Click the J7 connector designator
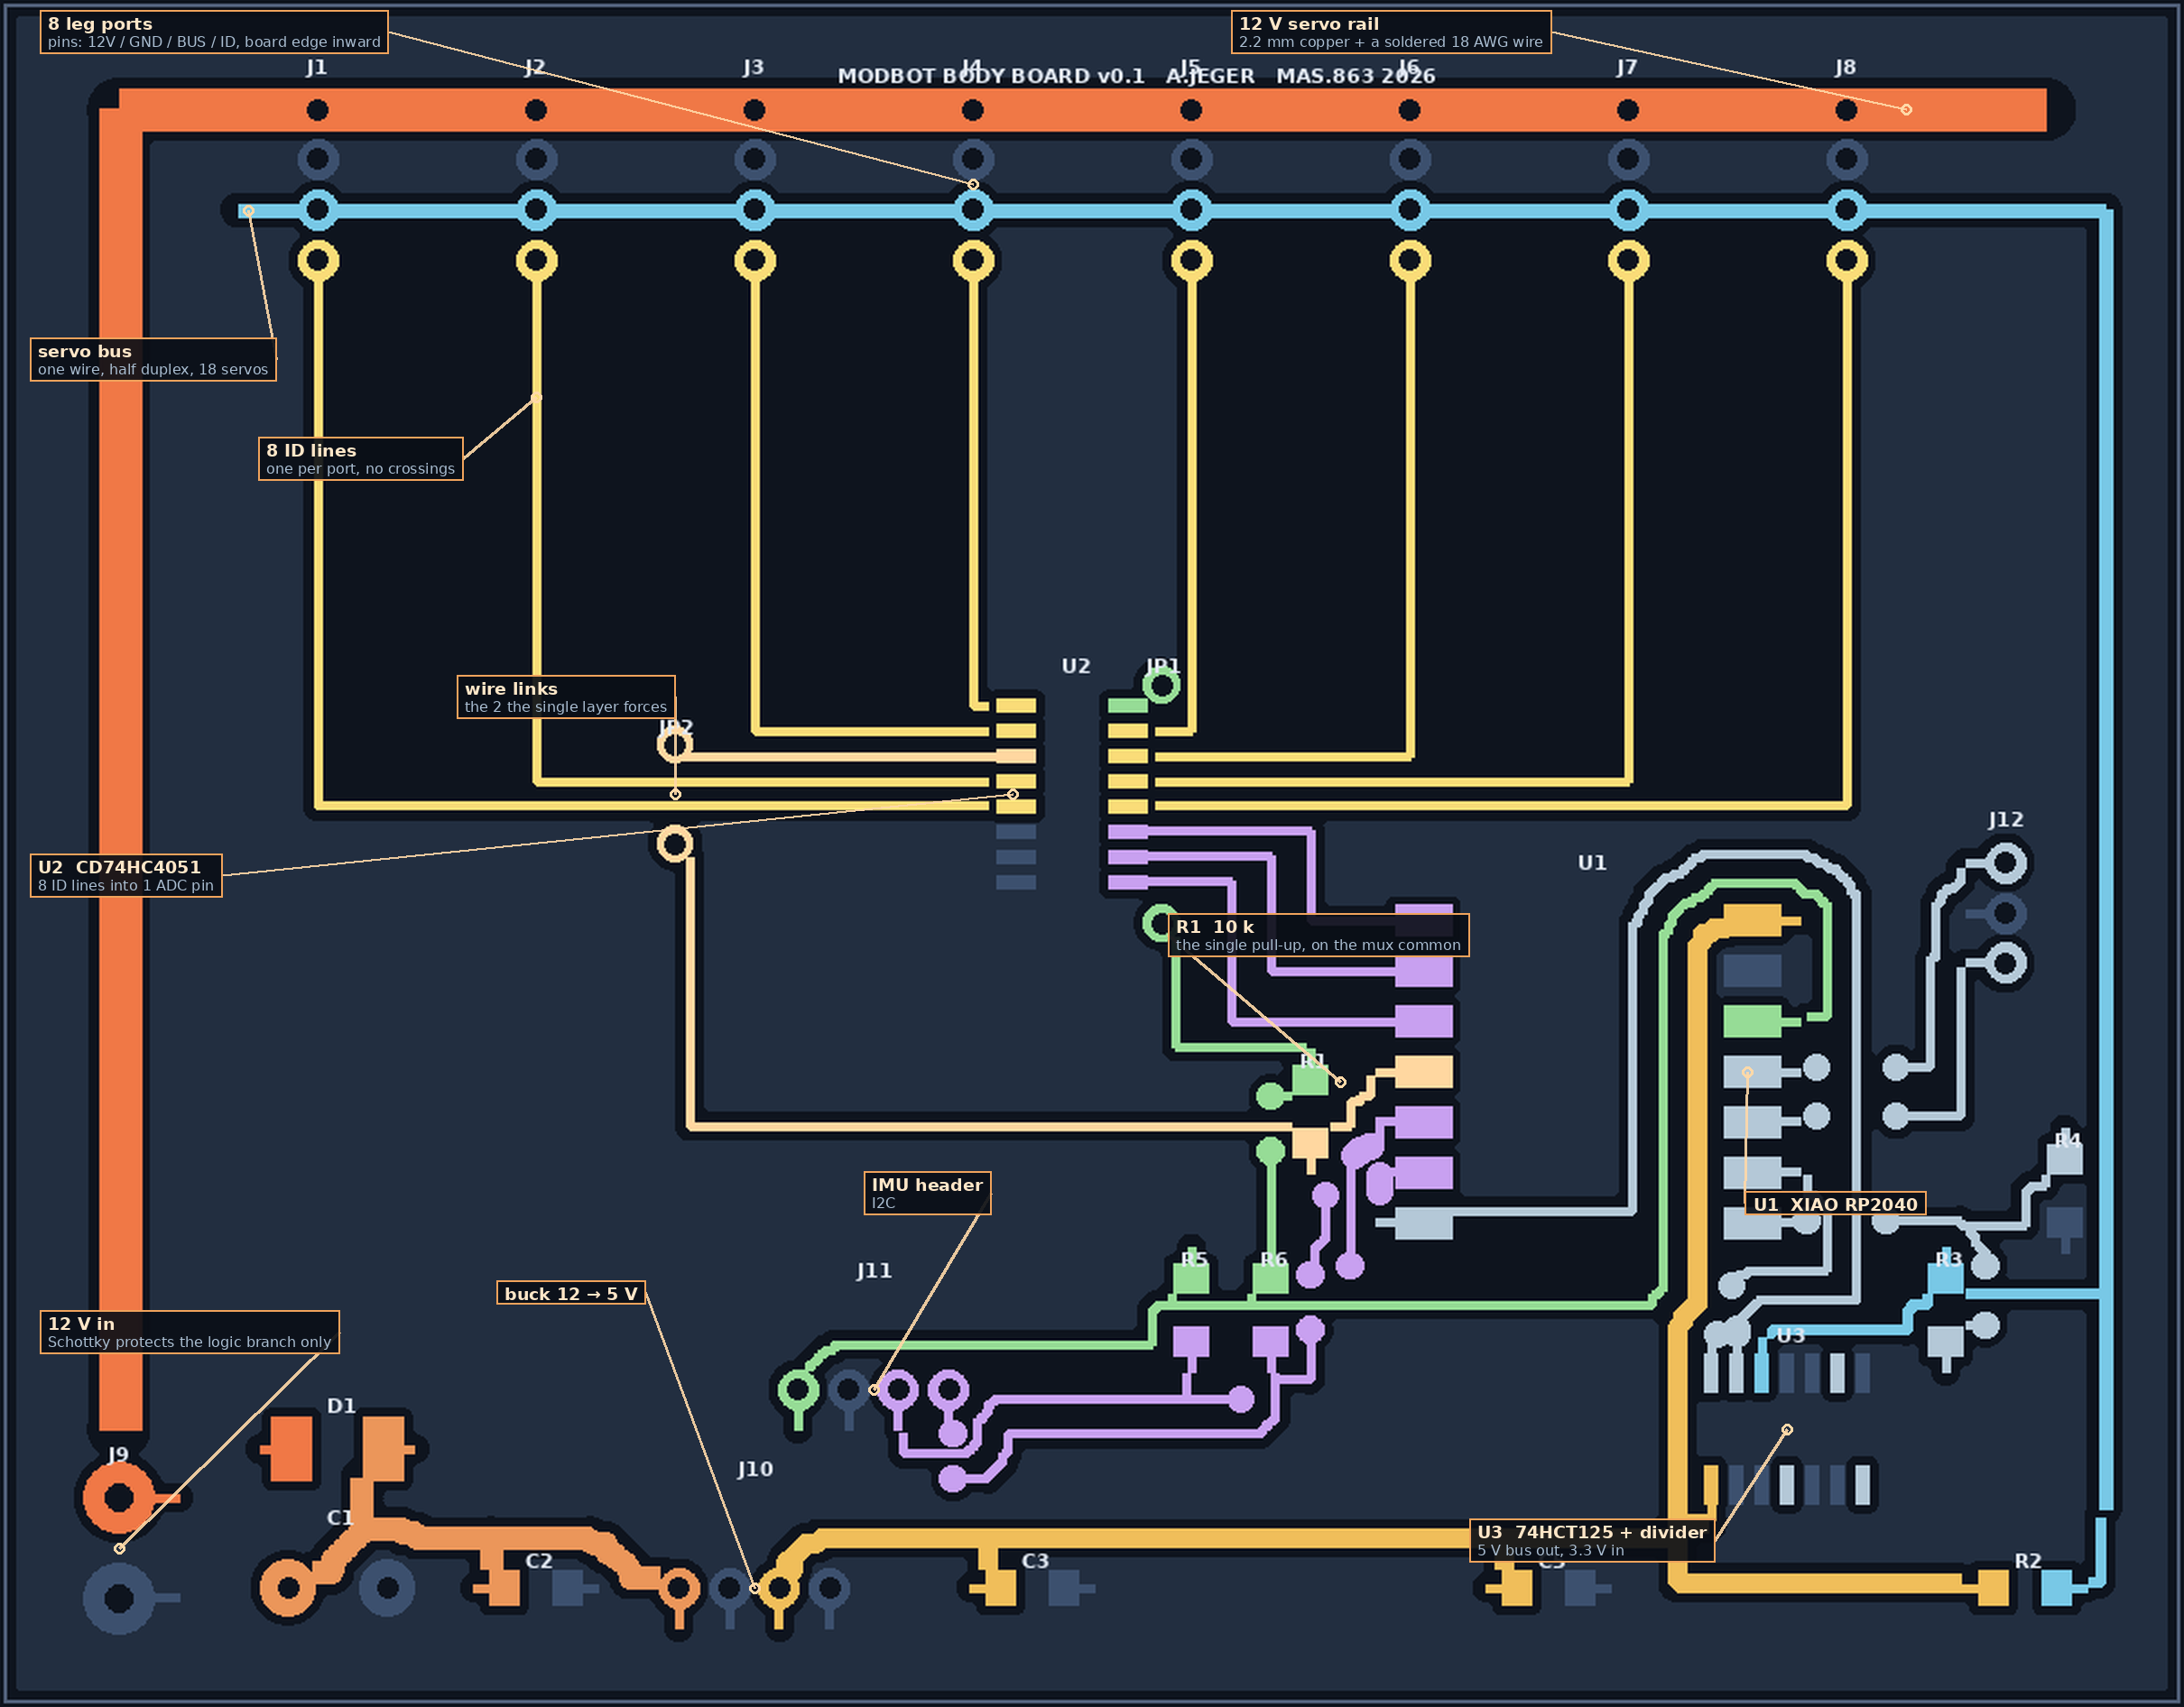 [1627, 67]
